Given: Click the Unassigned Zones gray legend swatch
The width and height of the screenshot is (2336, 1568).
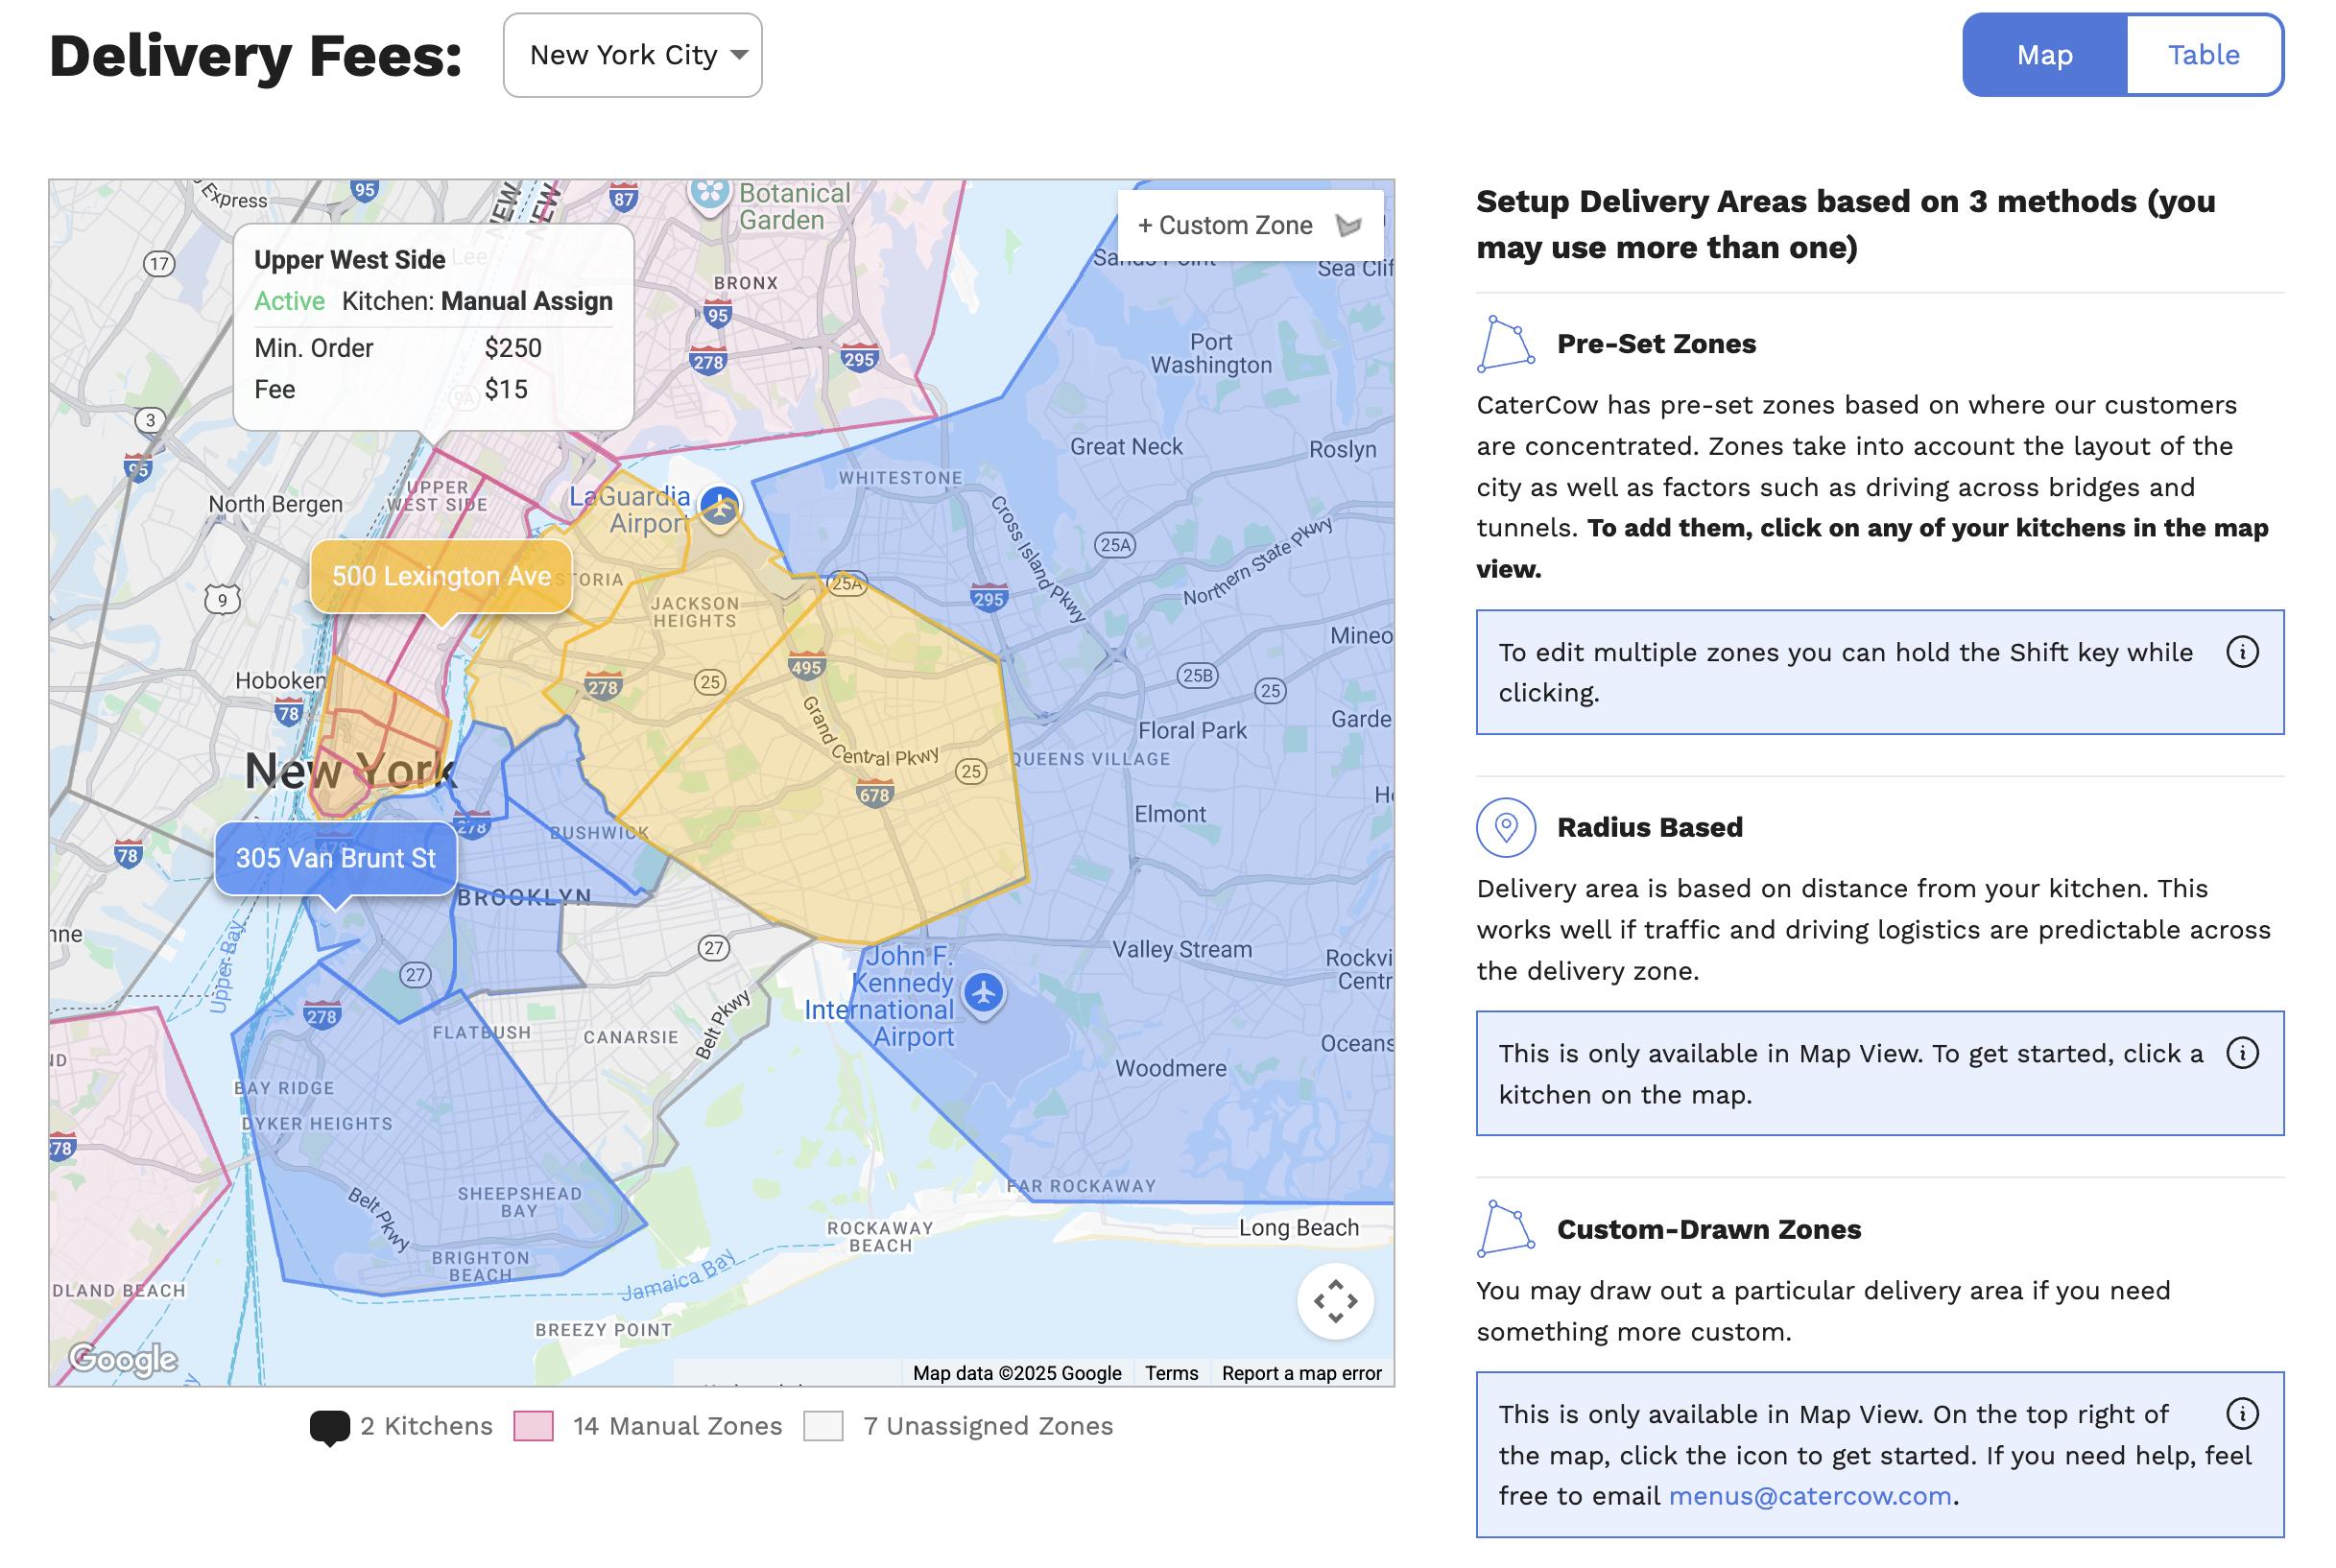Looking at the screenshot, I should (x=823, y=1426).
